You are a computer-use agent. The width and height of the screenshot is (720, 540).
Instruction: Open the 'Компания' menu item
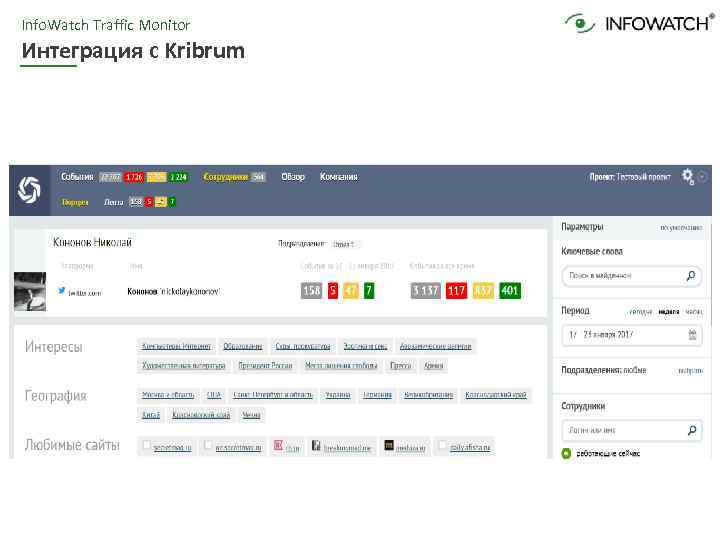pyautogui.click(x=338, y=177)
